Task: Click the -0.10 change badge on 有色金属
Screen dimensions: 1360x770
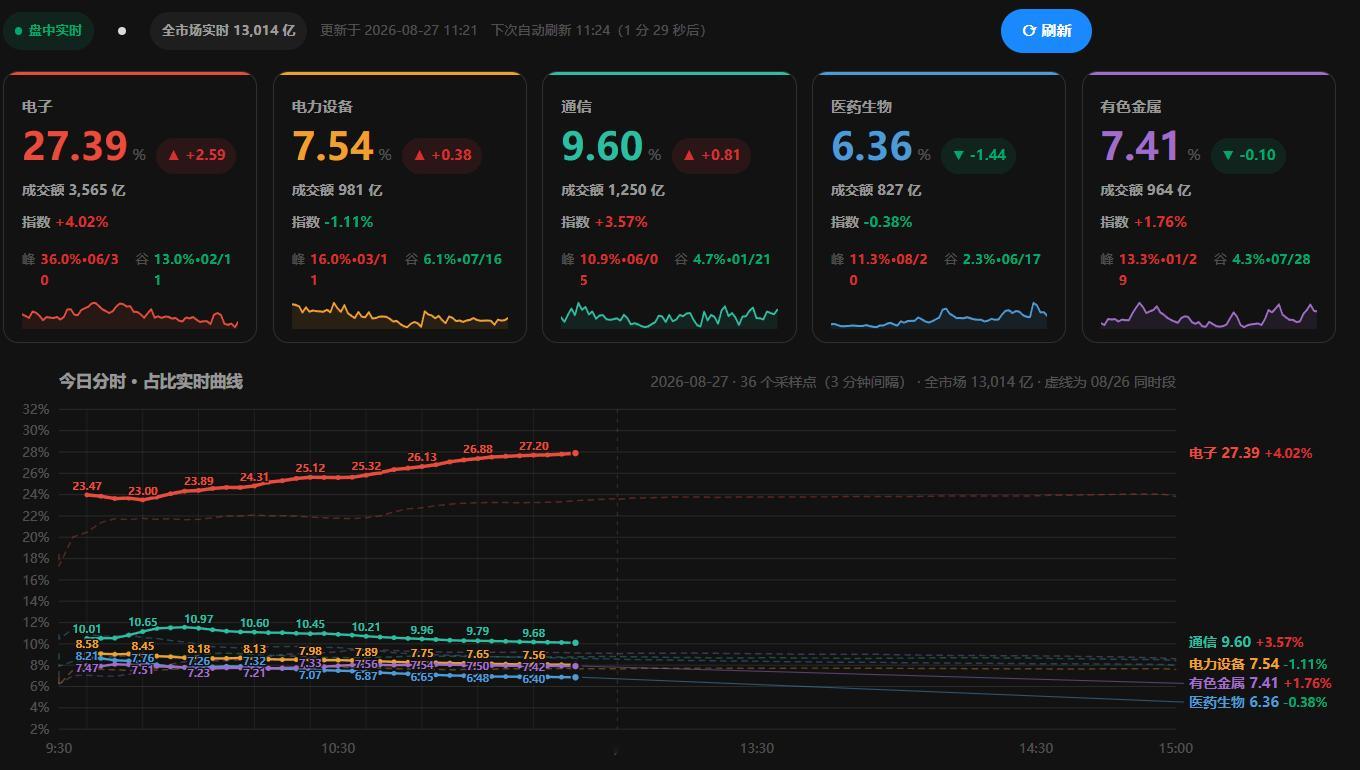Action: tap(1249, 155)
